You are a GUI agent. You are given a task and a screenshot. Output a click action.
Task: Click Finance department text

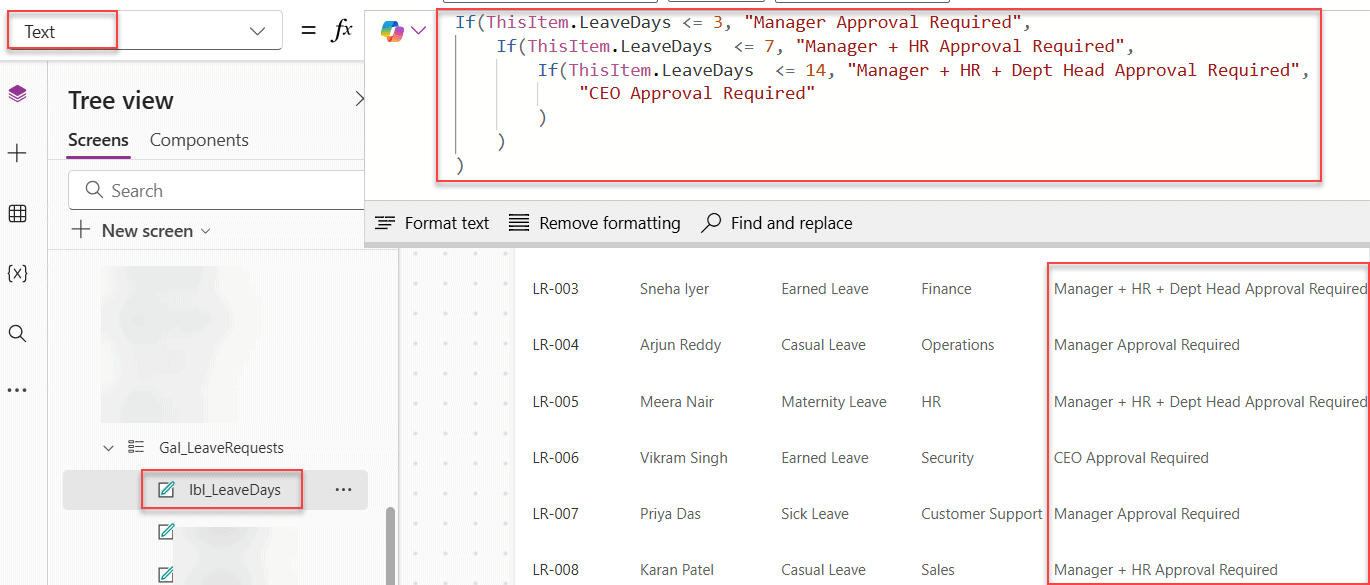(x=947, y=289)
